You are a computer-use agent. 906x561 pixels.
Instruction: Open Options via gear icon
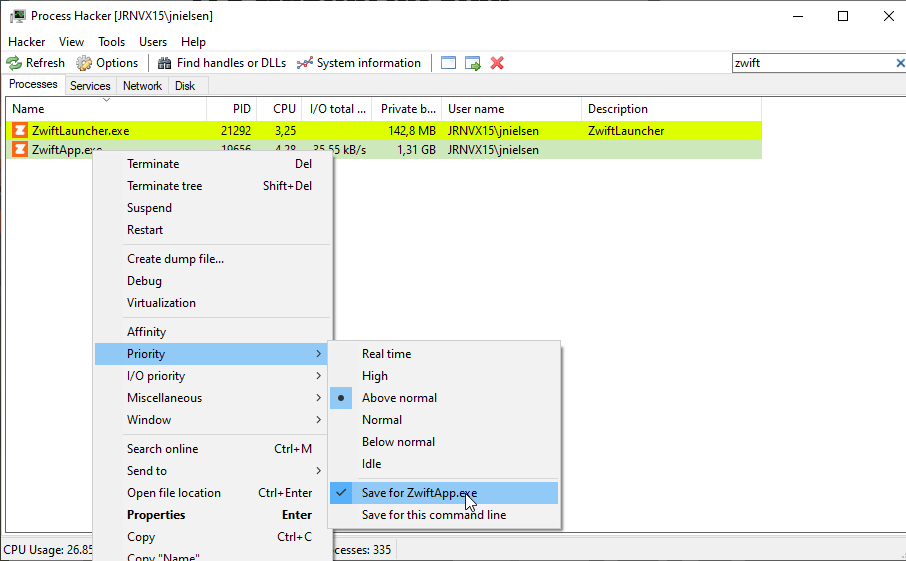(84, 63)
